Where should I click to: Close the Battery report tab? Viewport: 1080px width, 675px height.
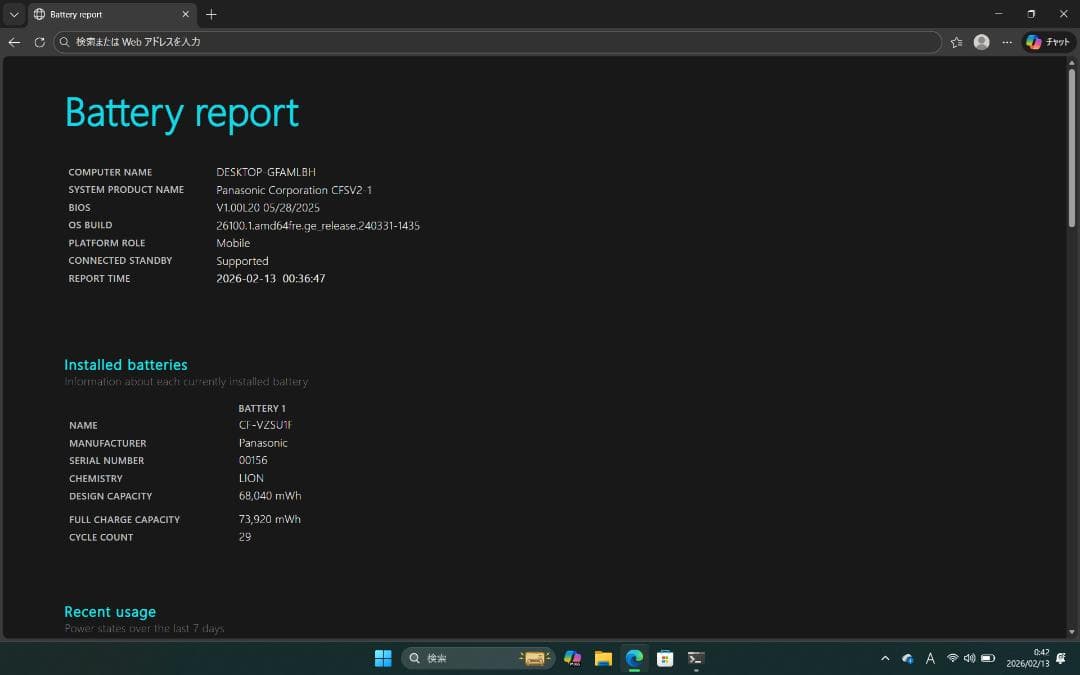(185, 14)
